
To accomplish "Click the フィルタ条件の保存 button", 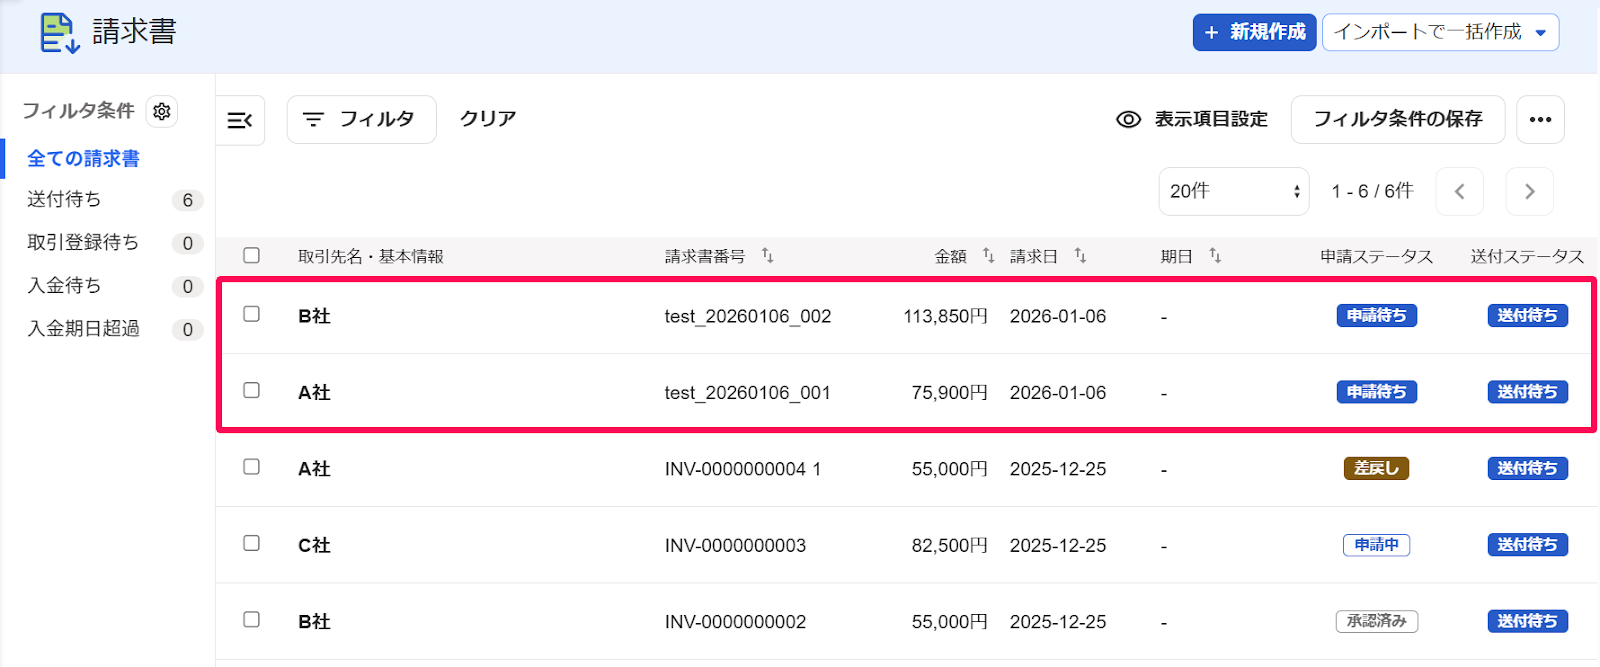I will point(1398,120).
